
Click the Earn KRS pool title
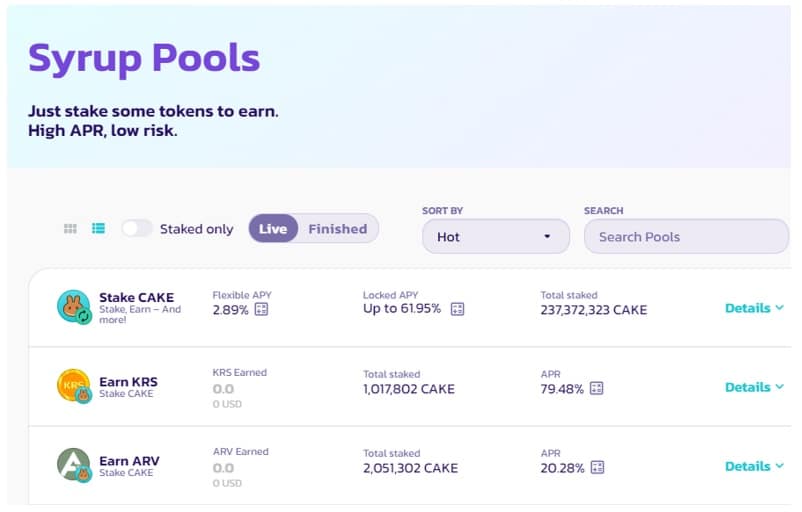(128, 382)
